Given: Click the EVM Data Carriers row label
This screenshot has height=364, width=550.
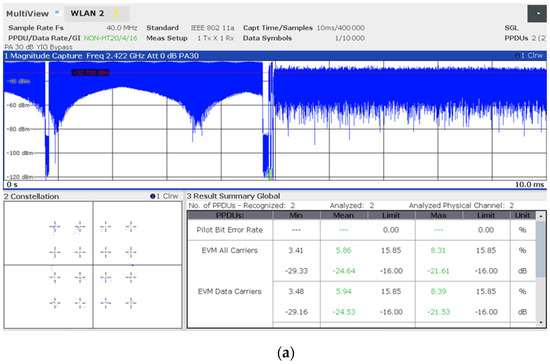Looking at the screenshot, I should click(230, 291).
